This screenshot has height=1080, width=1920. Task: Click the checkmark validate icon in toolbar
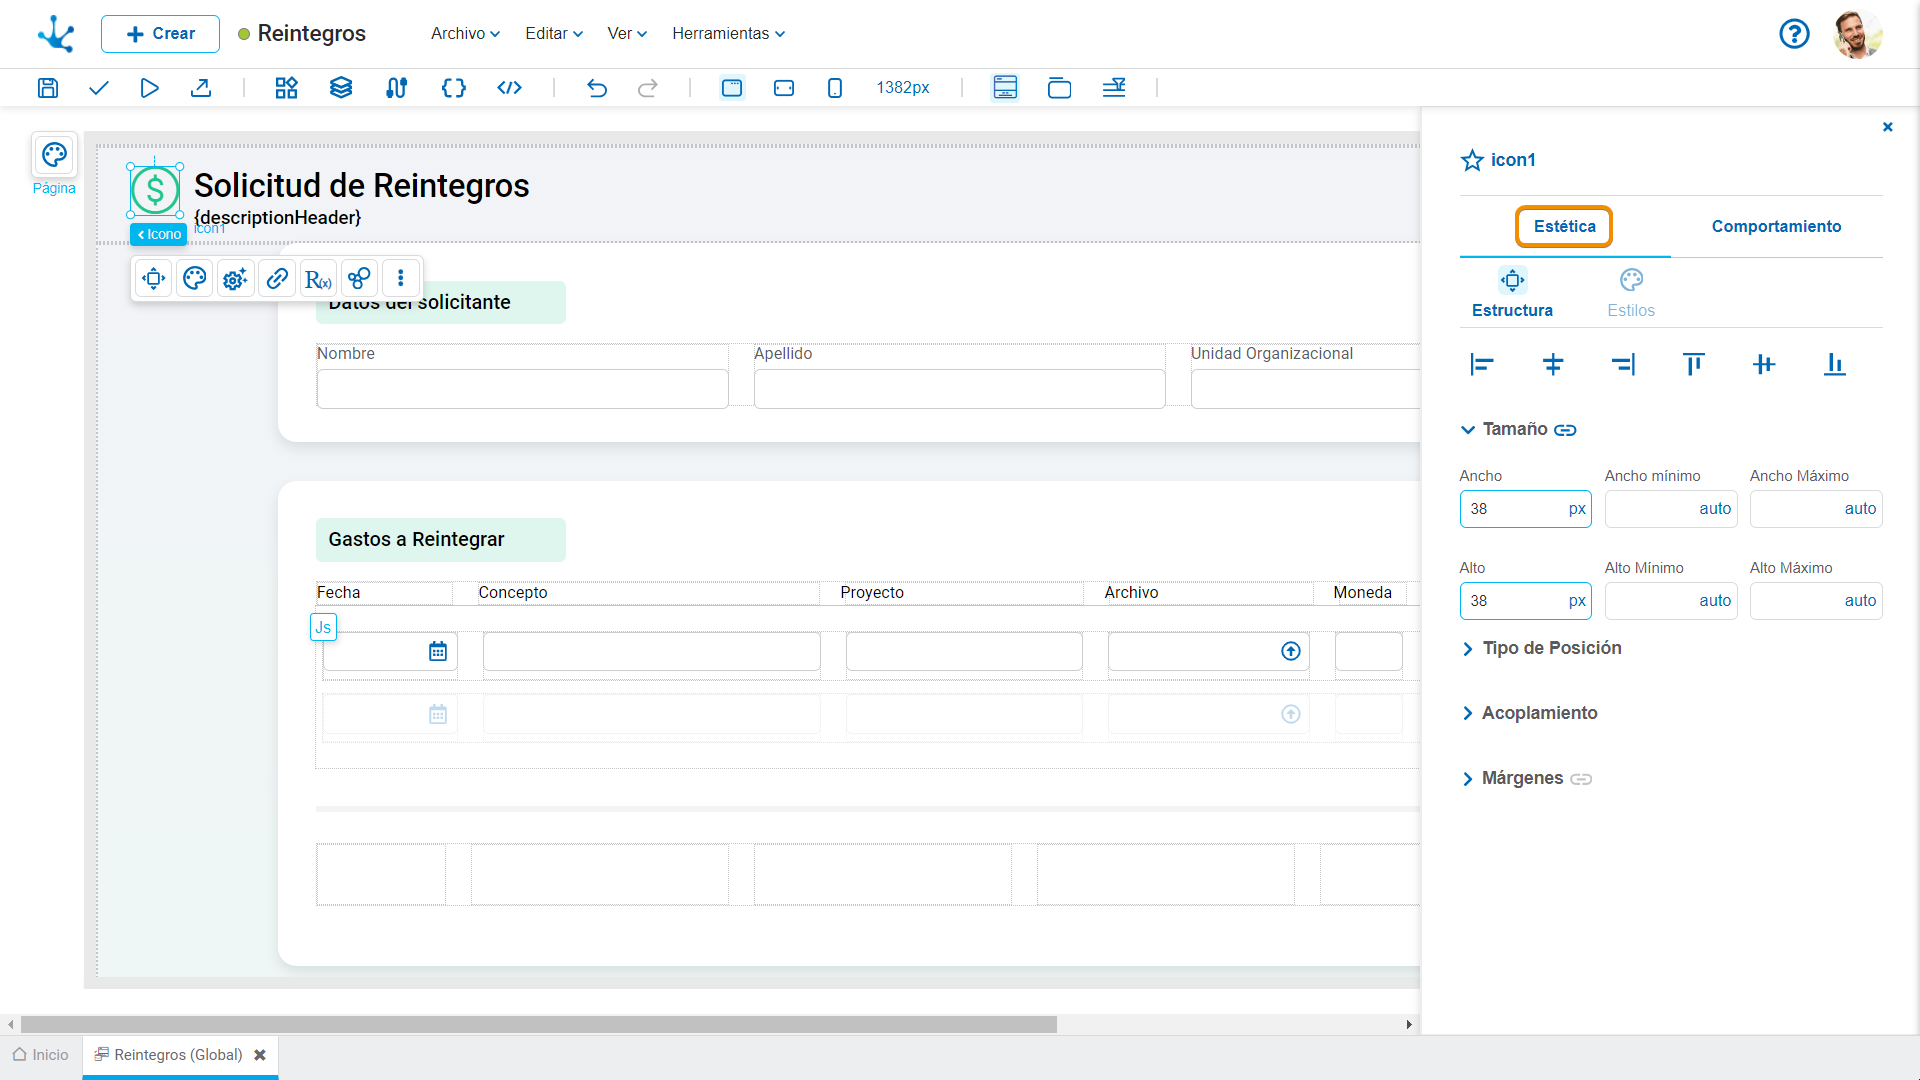[x=98, y=88]
